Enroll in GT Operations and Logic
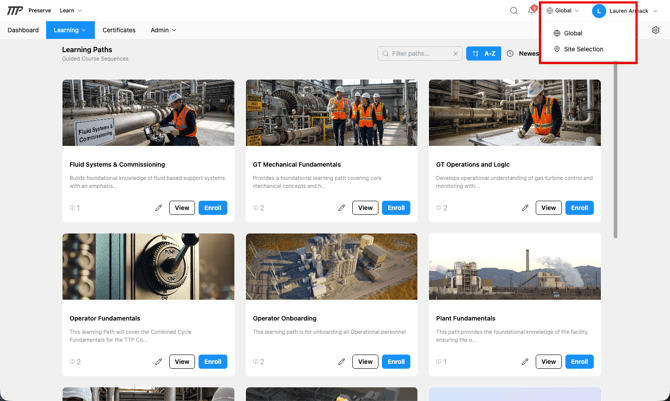 click(579, 208)
